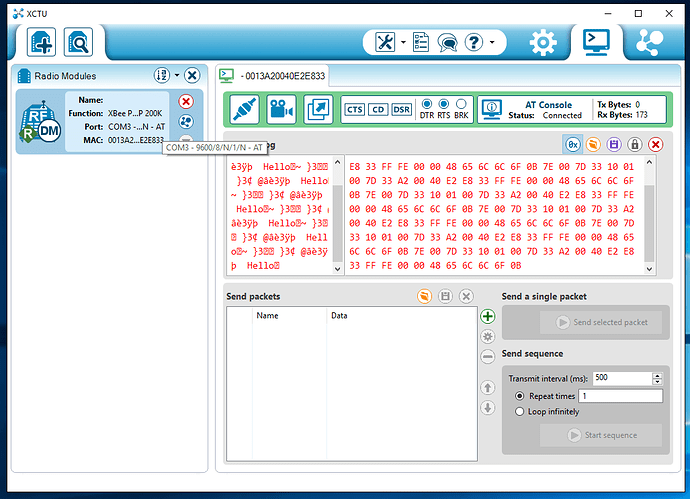This screenshot has height=499, width=690.
Task: Click the DSR line indicator
Action: (x=401, y=110)
